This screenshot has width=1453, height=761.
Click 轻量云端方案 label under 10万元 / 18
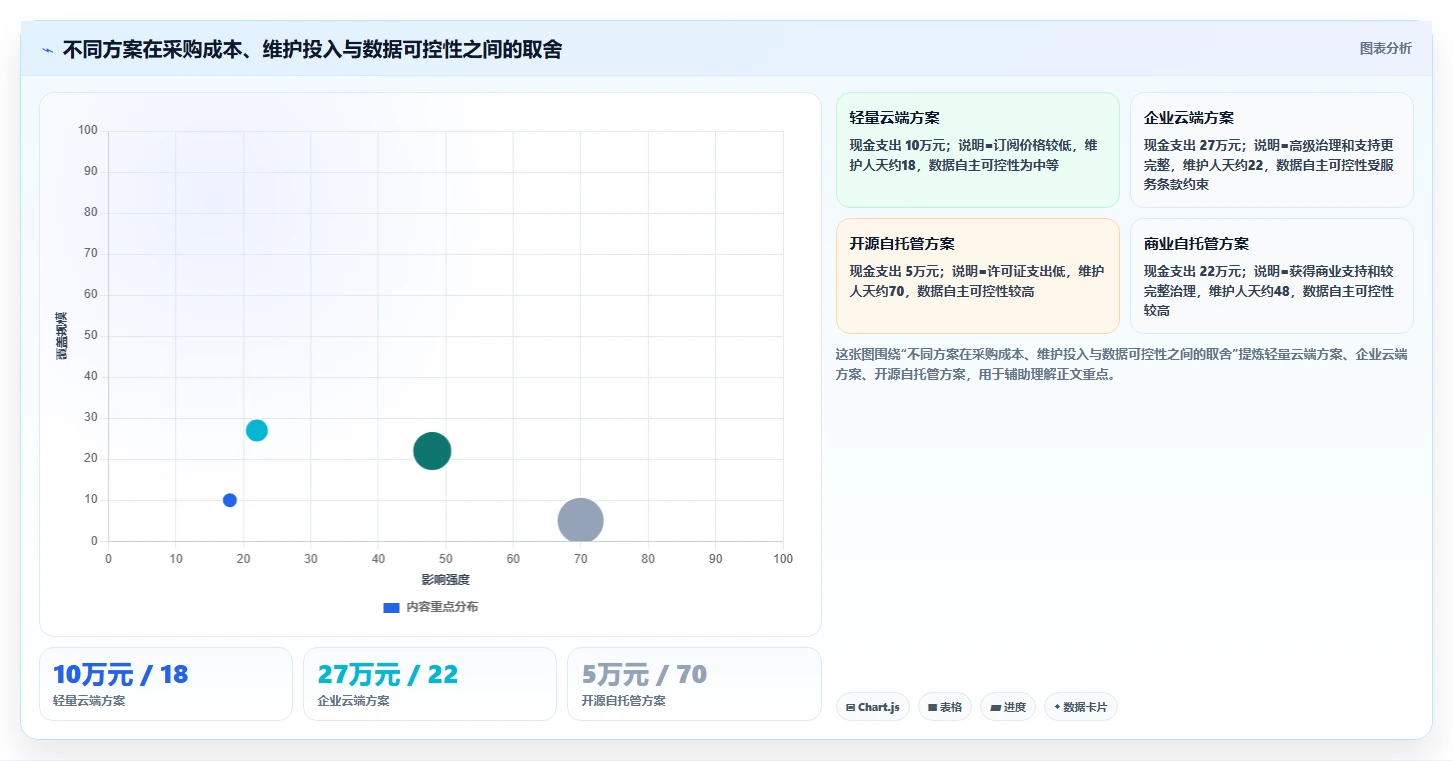click(89, 701)
